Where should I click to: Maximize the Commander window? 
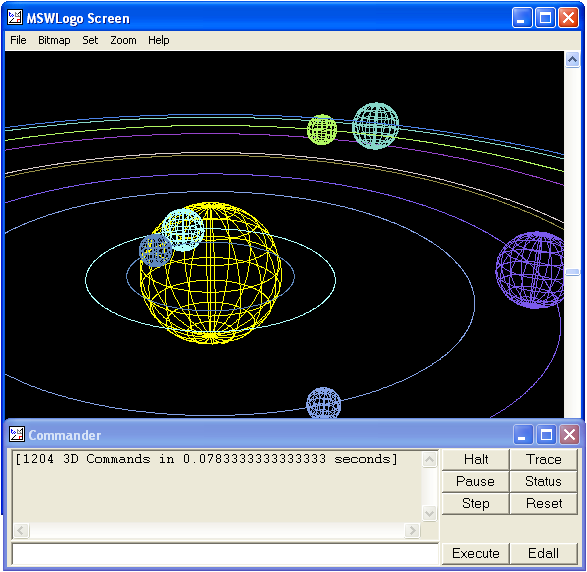(x=546, y=435)
